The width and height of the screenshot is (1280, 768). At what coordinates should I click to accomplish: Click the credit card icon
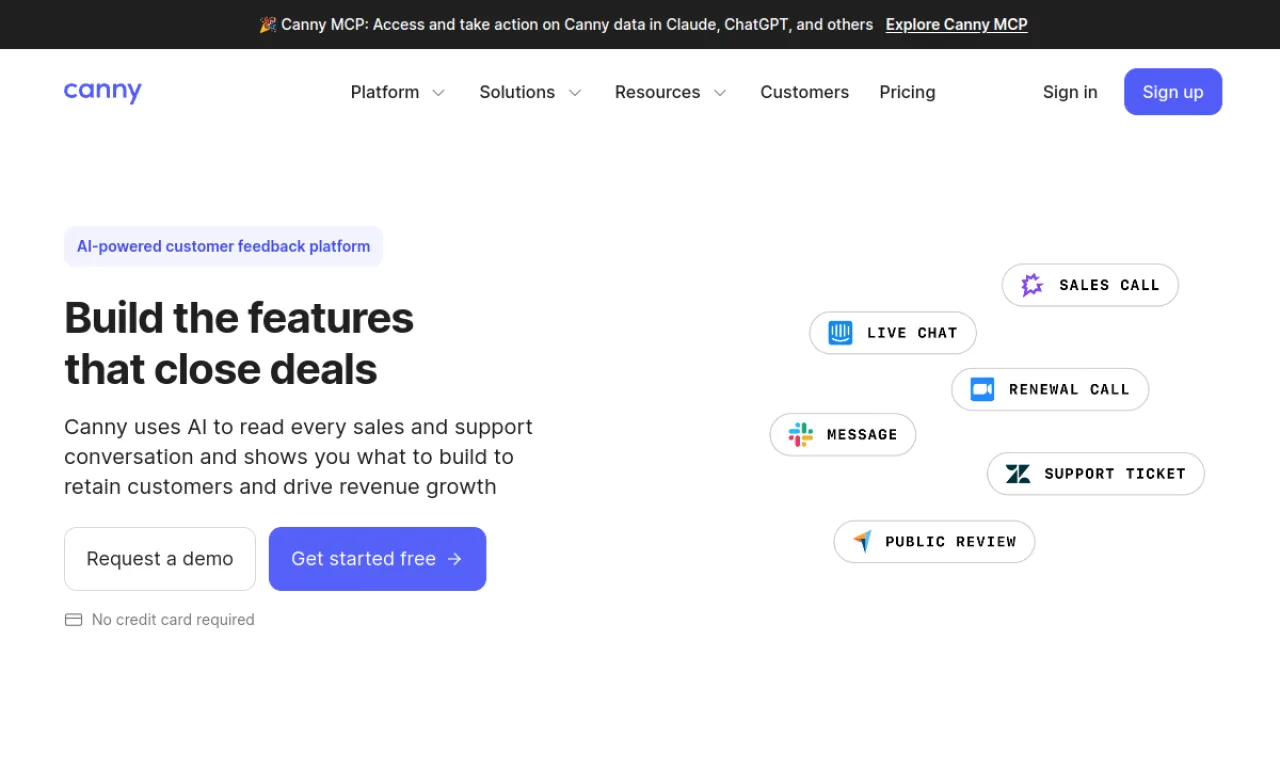73,620
